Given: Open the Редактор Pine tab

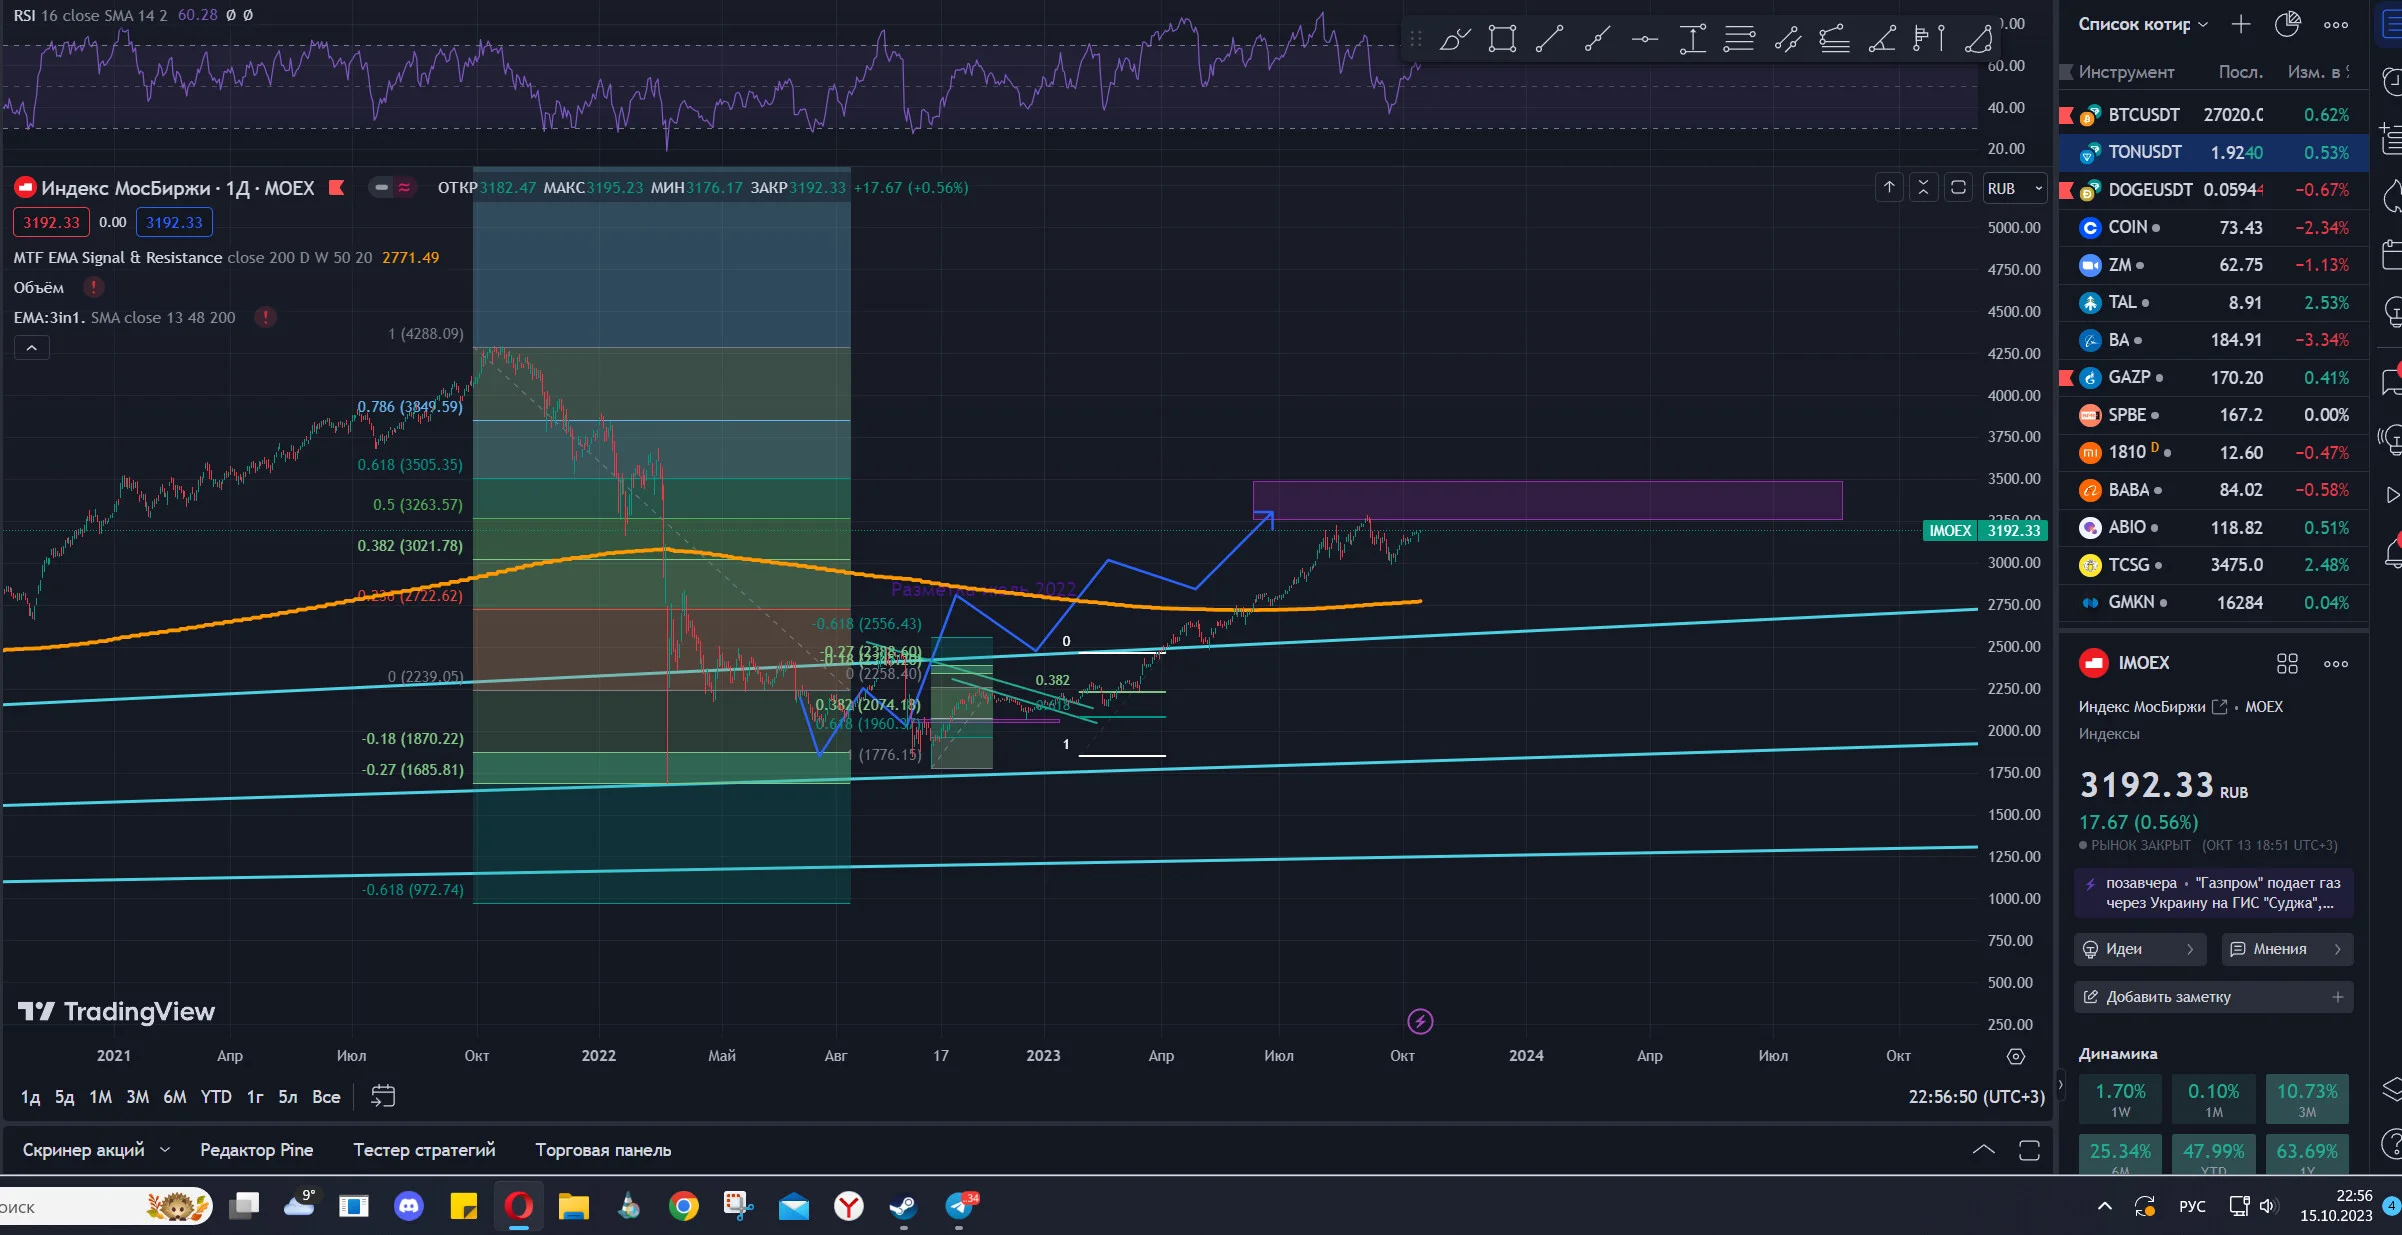Looking at the screenshot, I should pos(256,1150).
